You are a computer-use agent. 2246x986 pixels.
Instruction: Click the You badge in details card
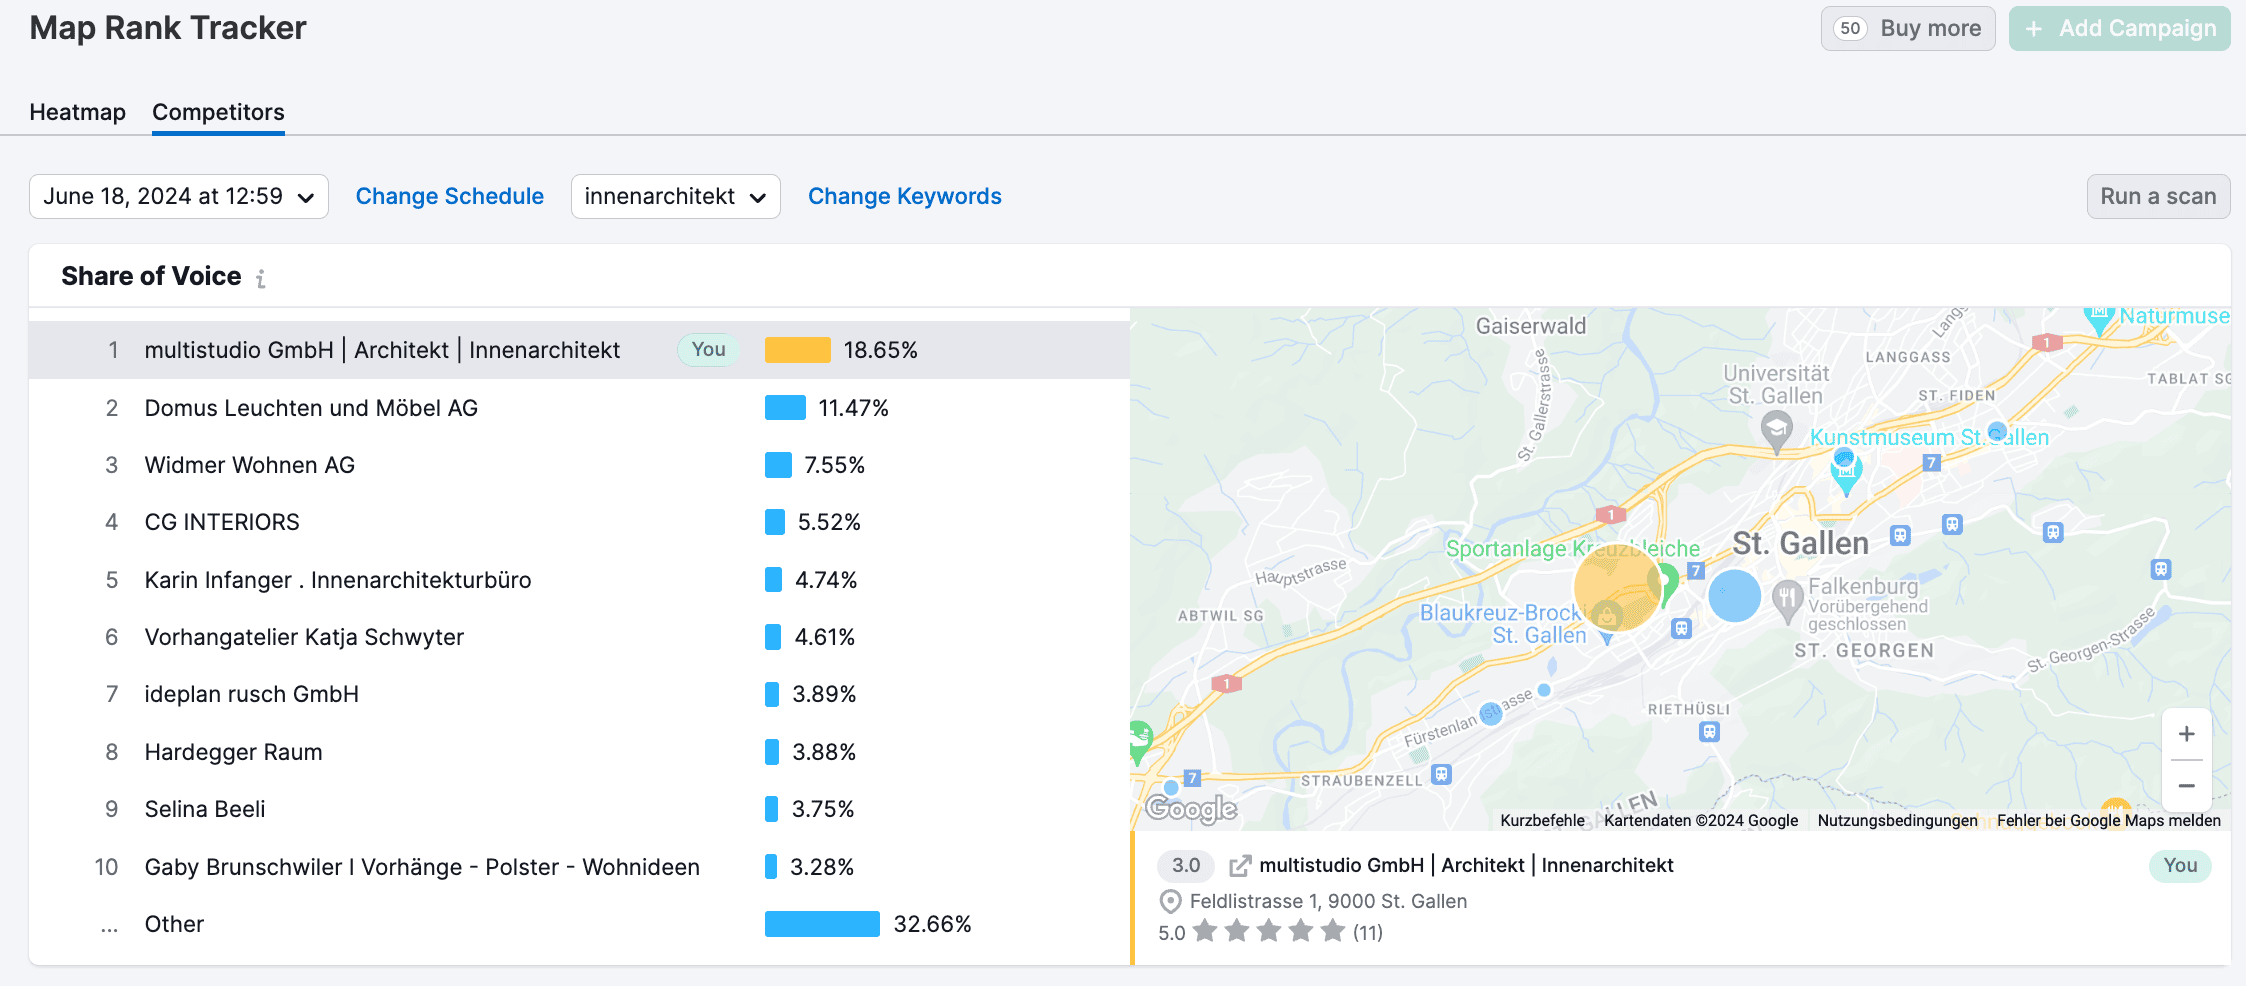coord(2180,866)
